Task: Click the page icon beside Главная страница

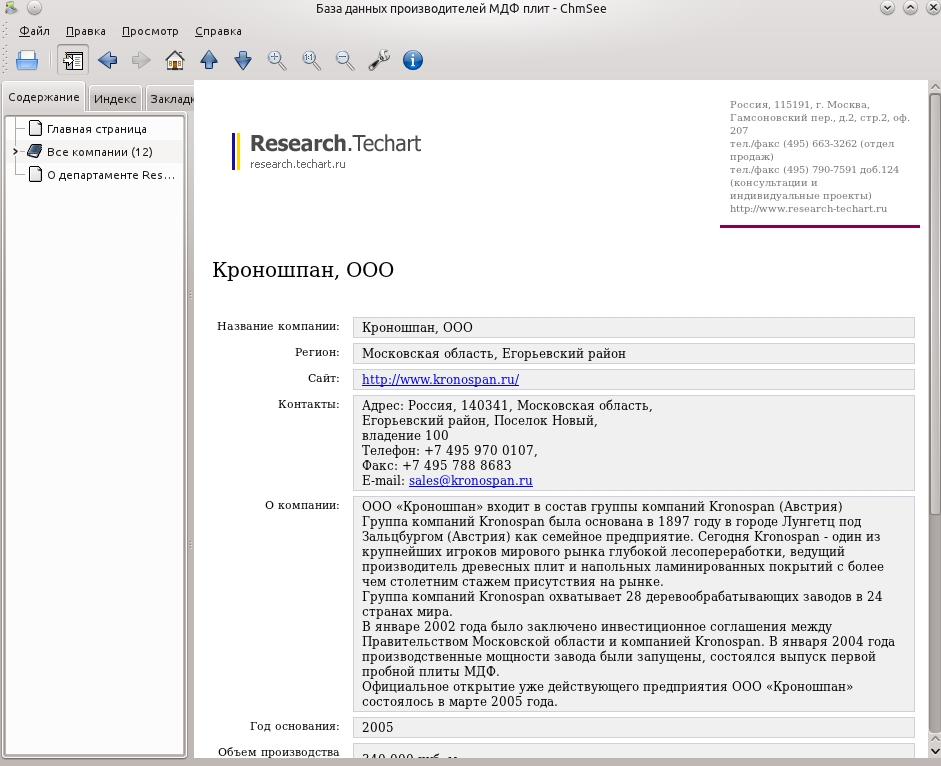Action: pyautogui.click(x=35, y=128)
